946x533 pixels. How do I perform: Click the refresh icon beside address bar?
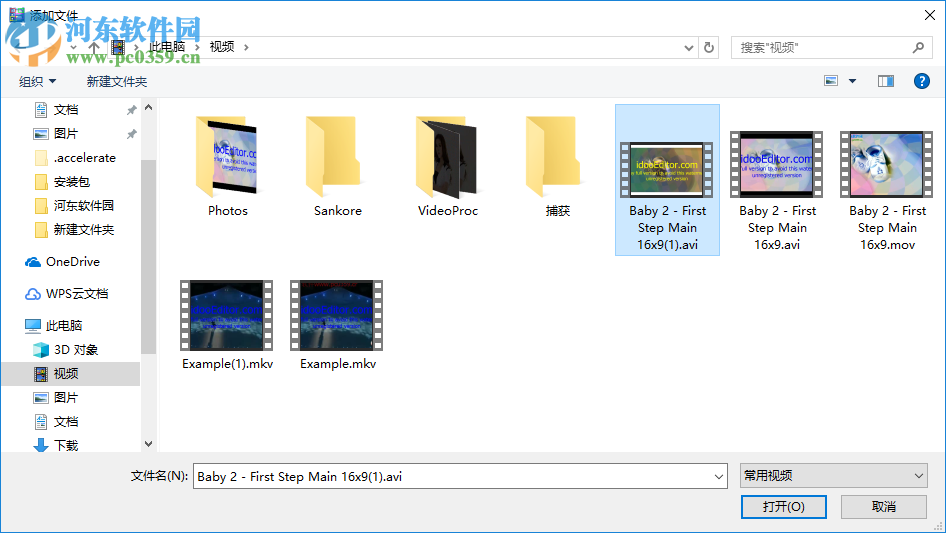pyautogui.click(x=709, y=47)
